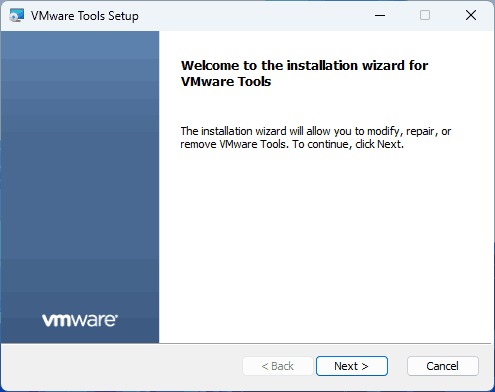Click the greyed-out < Back button

[x=278, y=366]
